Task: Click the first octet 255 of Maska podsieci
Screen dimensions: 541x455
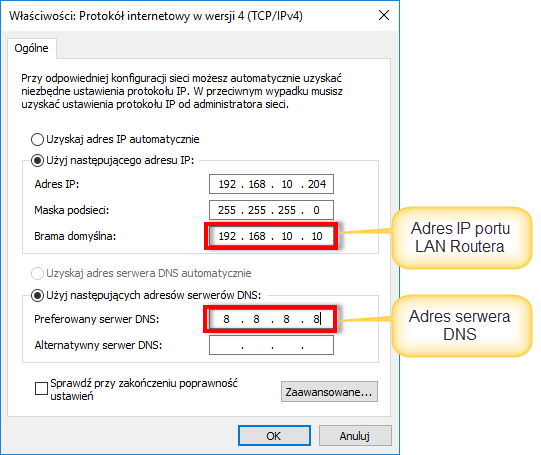Action: point(227,210)
